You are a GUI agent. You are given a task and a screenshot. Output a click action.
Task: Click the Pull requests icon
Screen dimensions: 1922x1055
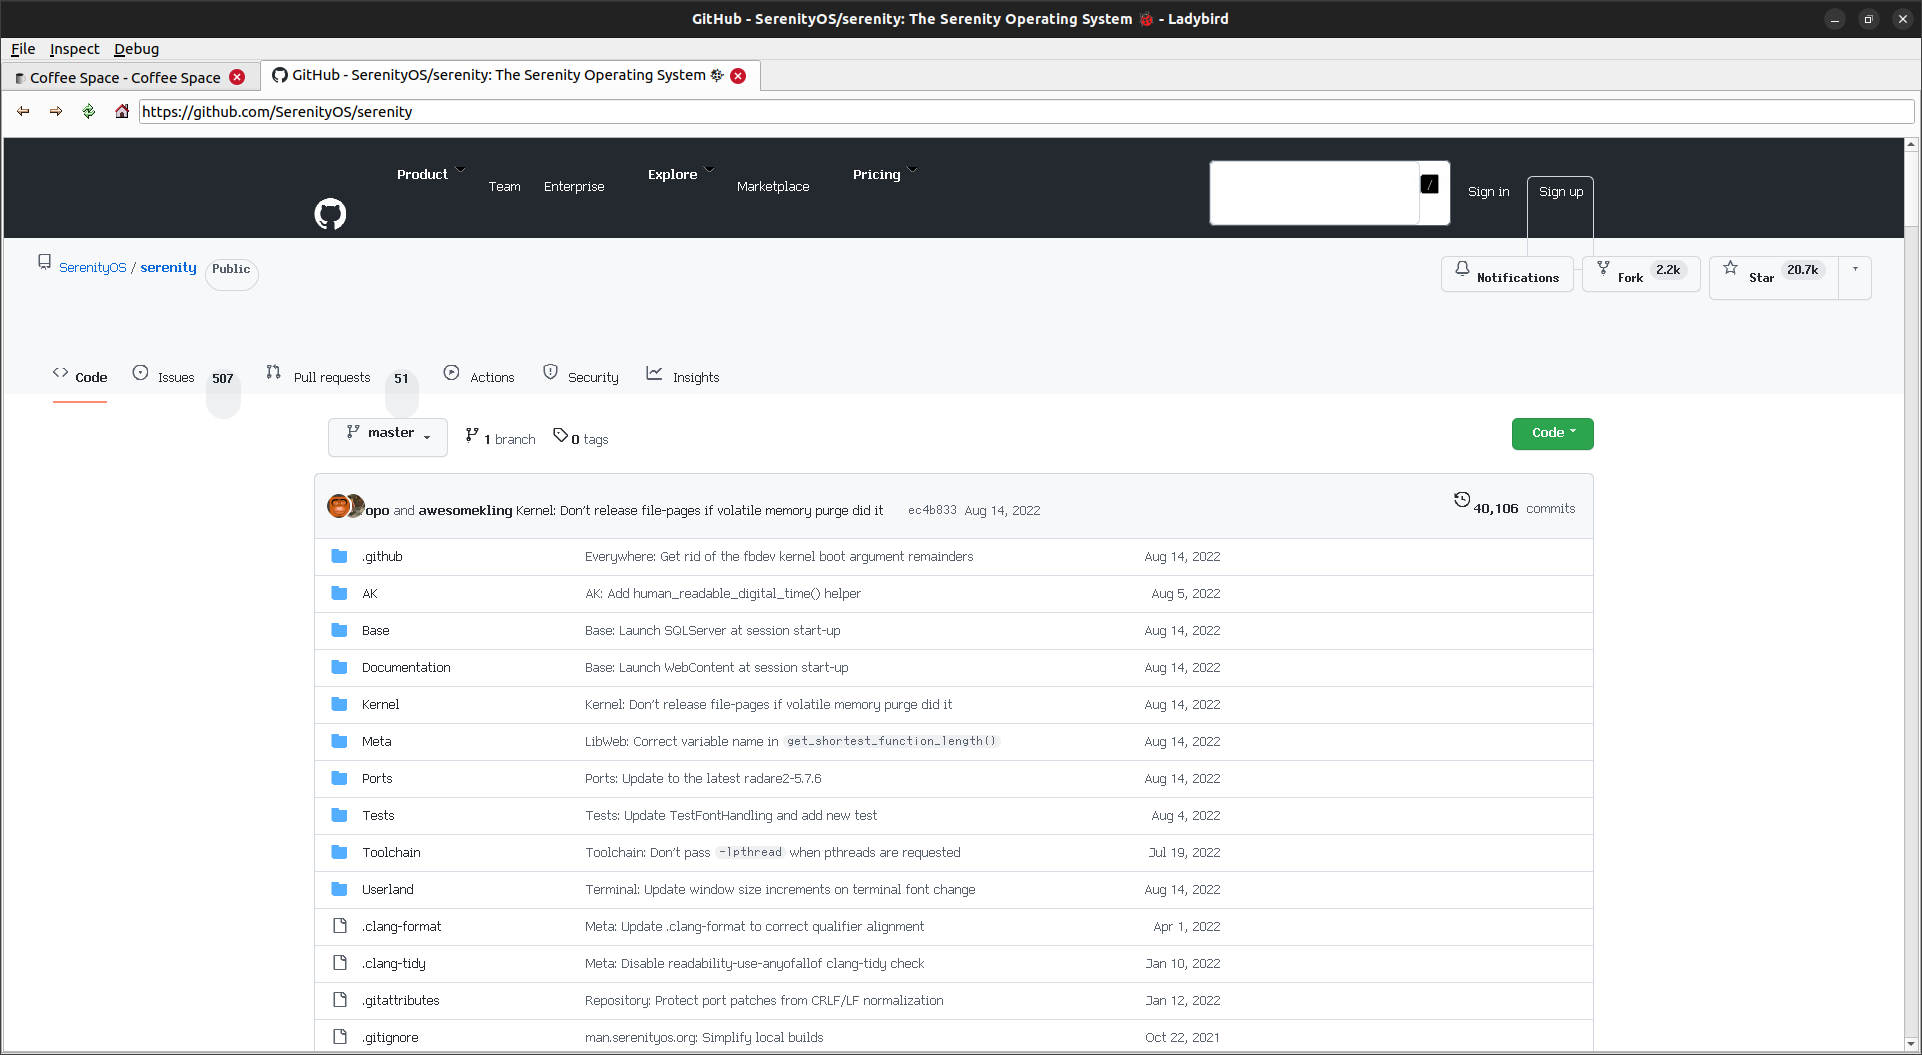tap(273, 372)
